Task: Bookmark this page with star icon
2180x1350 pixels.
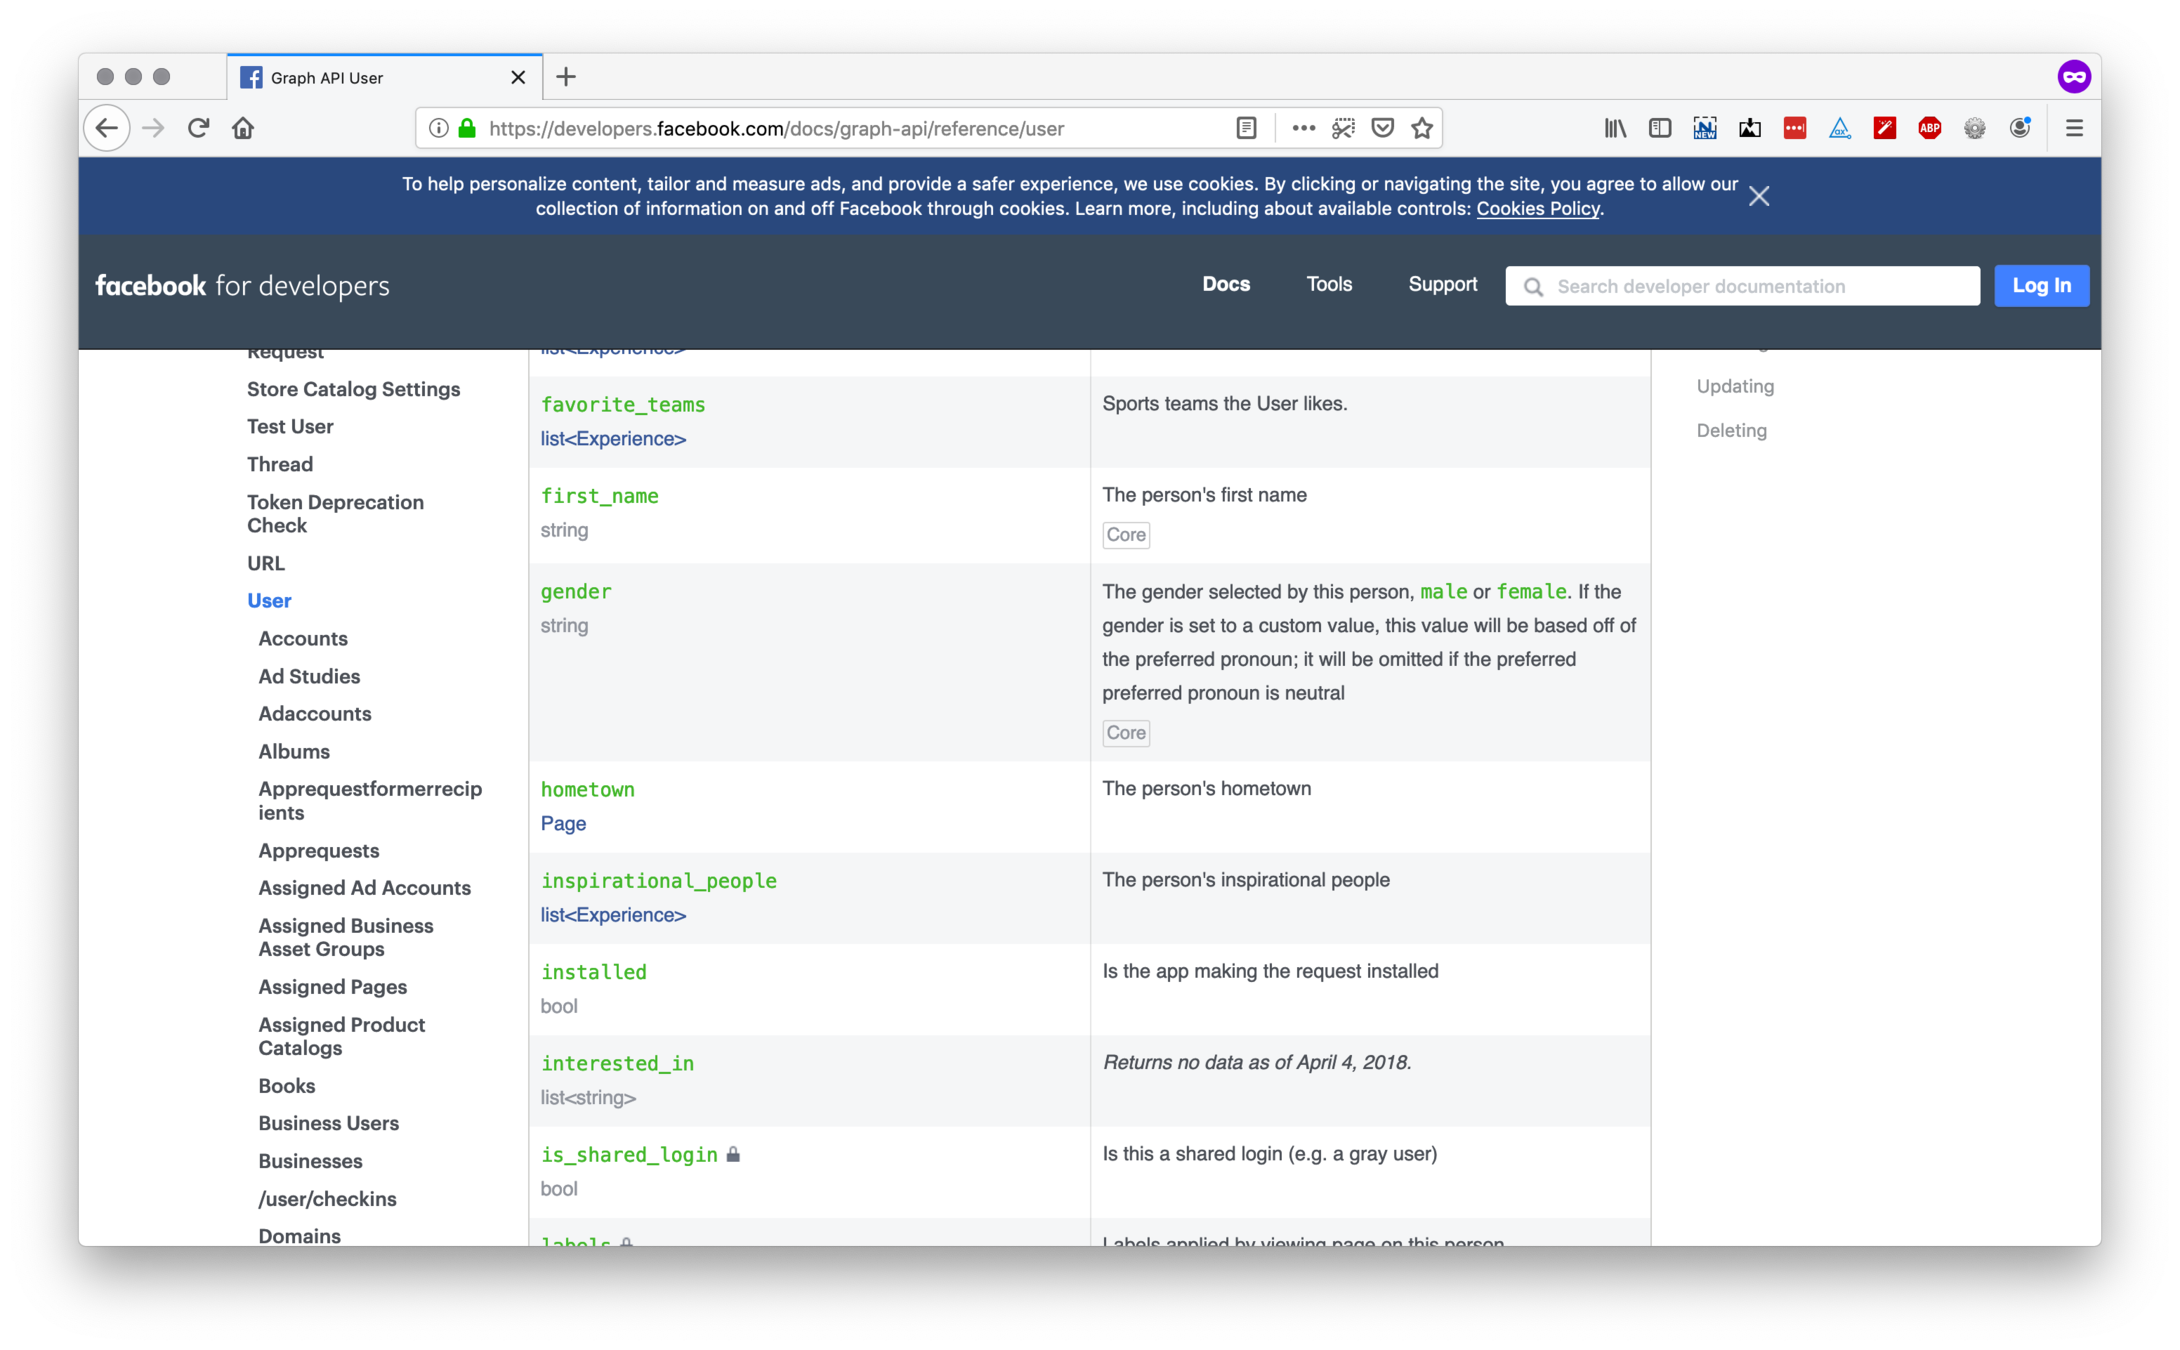Action: tap(1422, 128)
